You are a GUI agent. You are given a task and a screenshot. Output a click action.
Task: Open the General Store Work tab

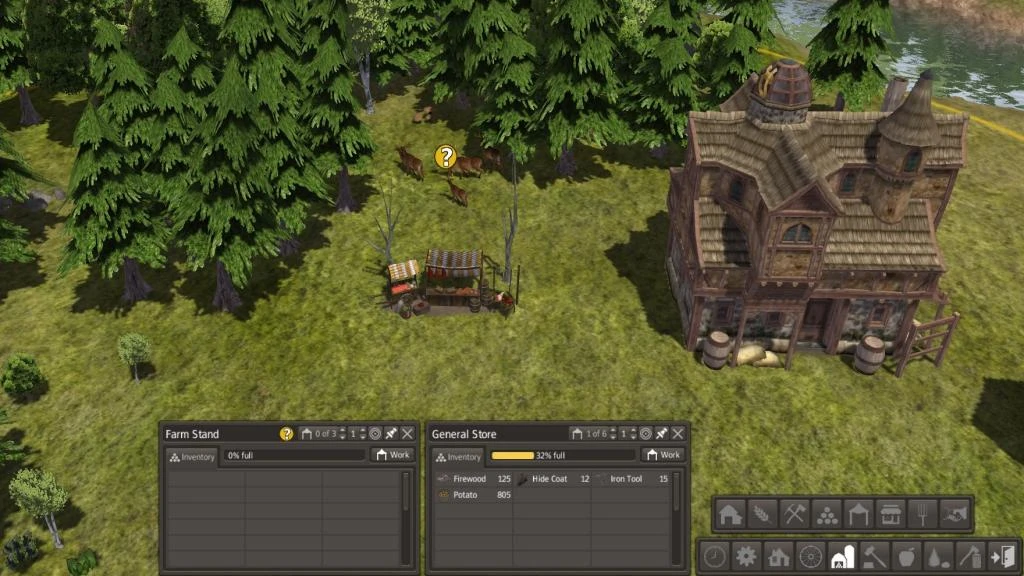(661, 453)
